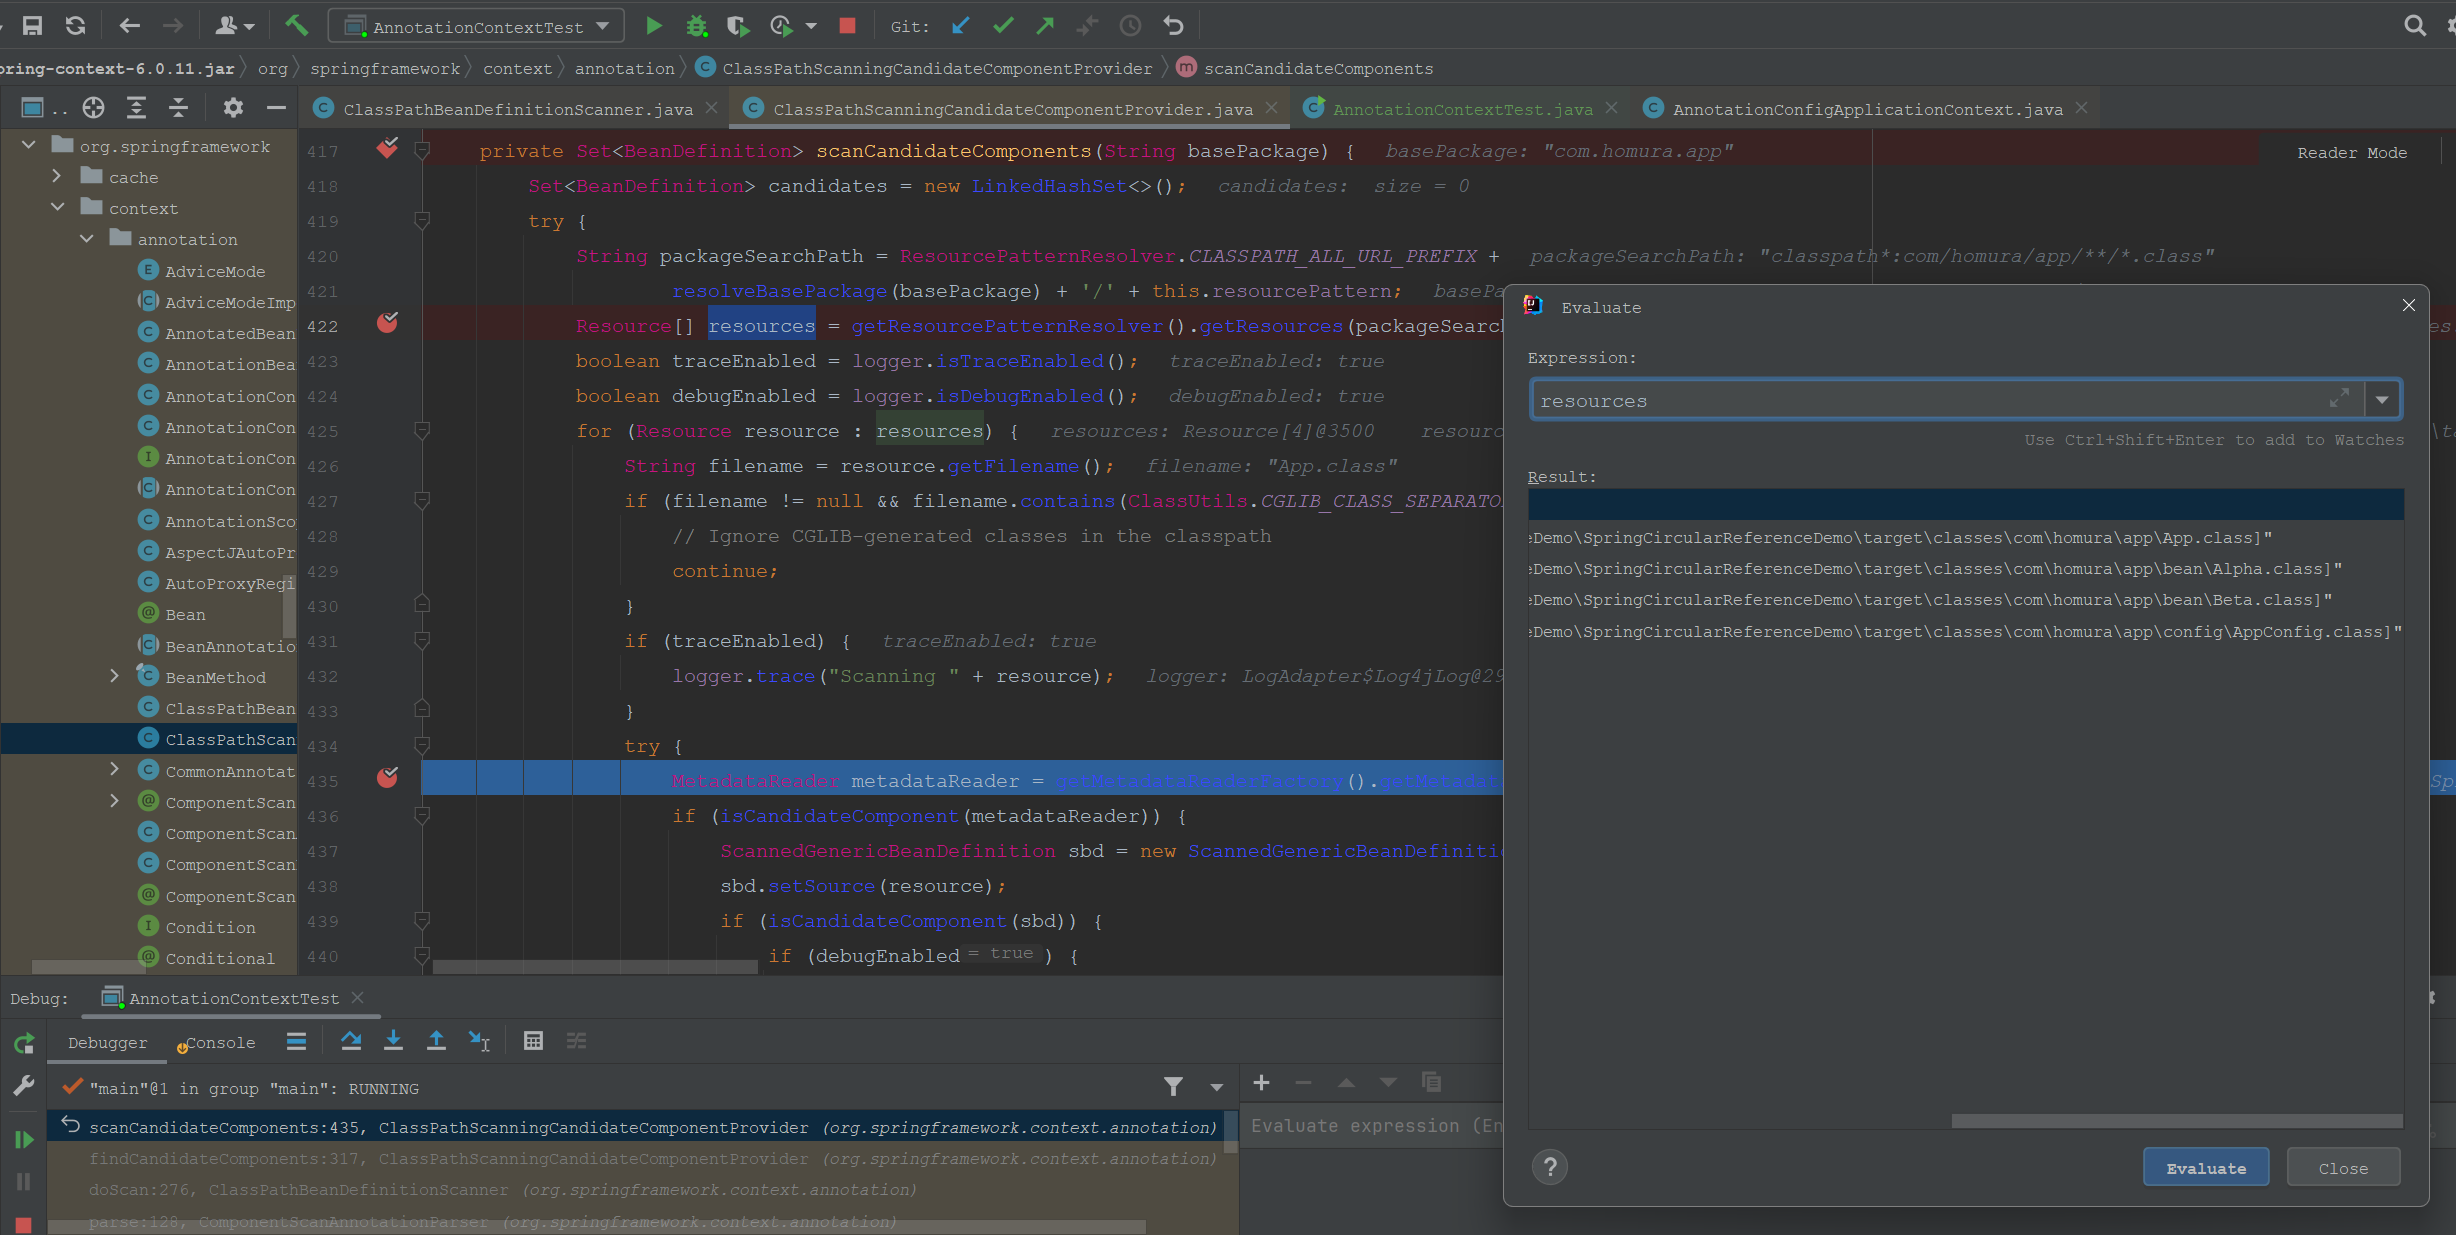This screenshot has height=1235, width=2456.
Task: Click the Close button in dialog
Action: click(2342, 1167)
